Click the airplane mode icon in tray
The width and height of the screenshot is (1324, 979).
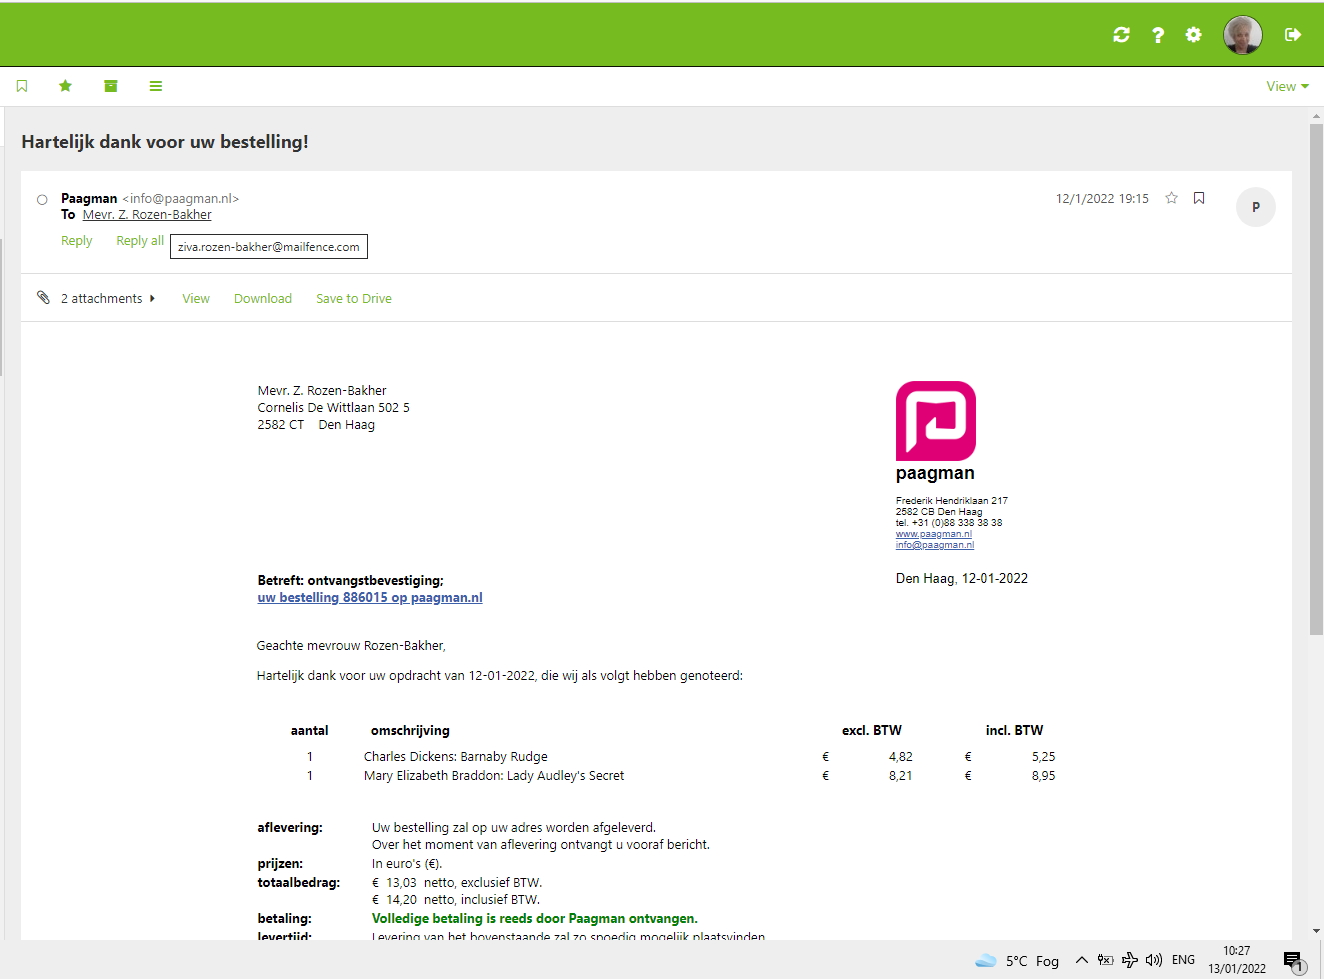[1130, 960]
